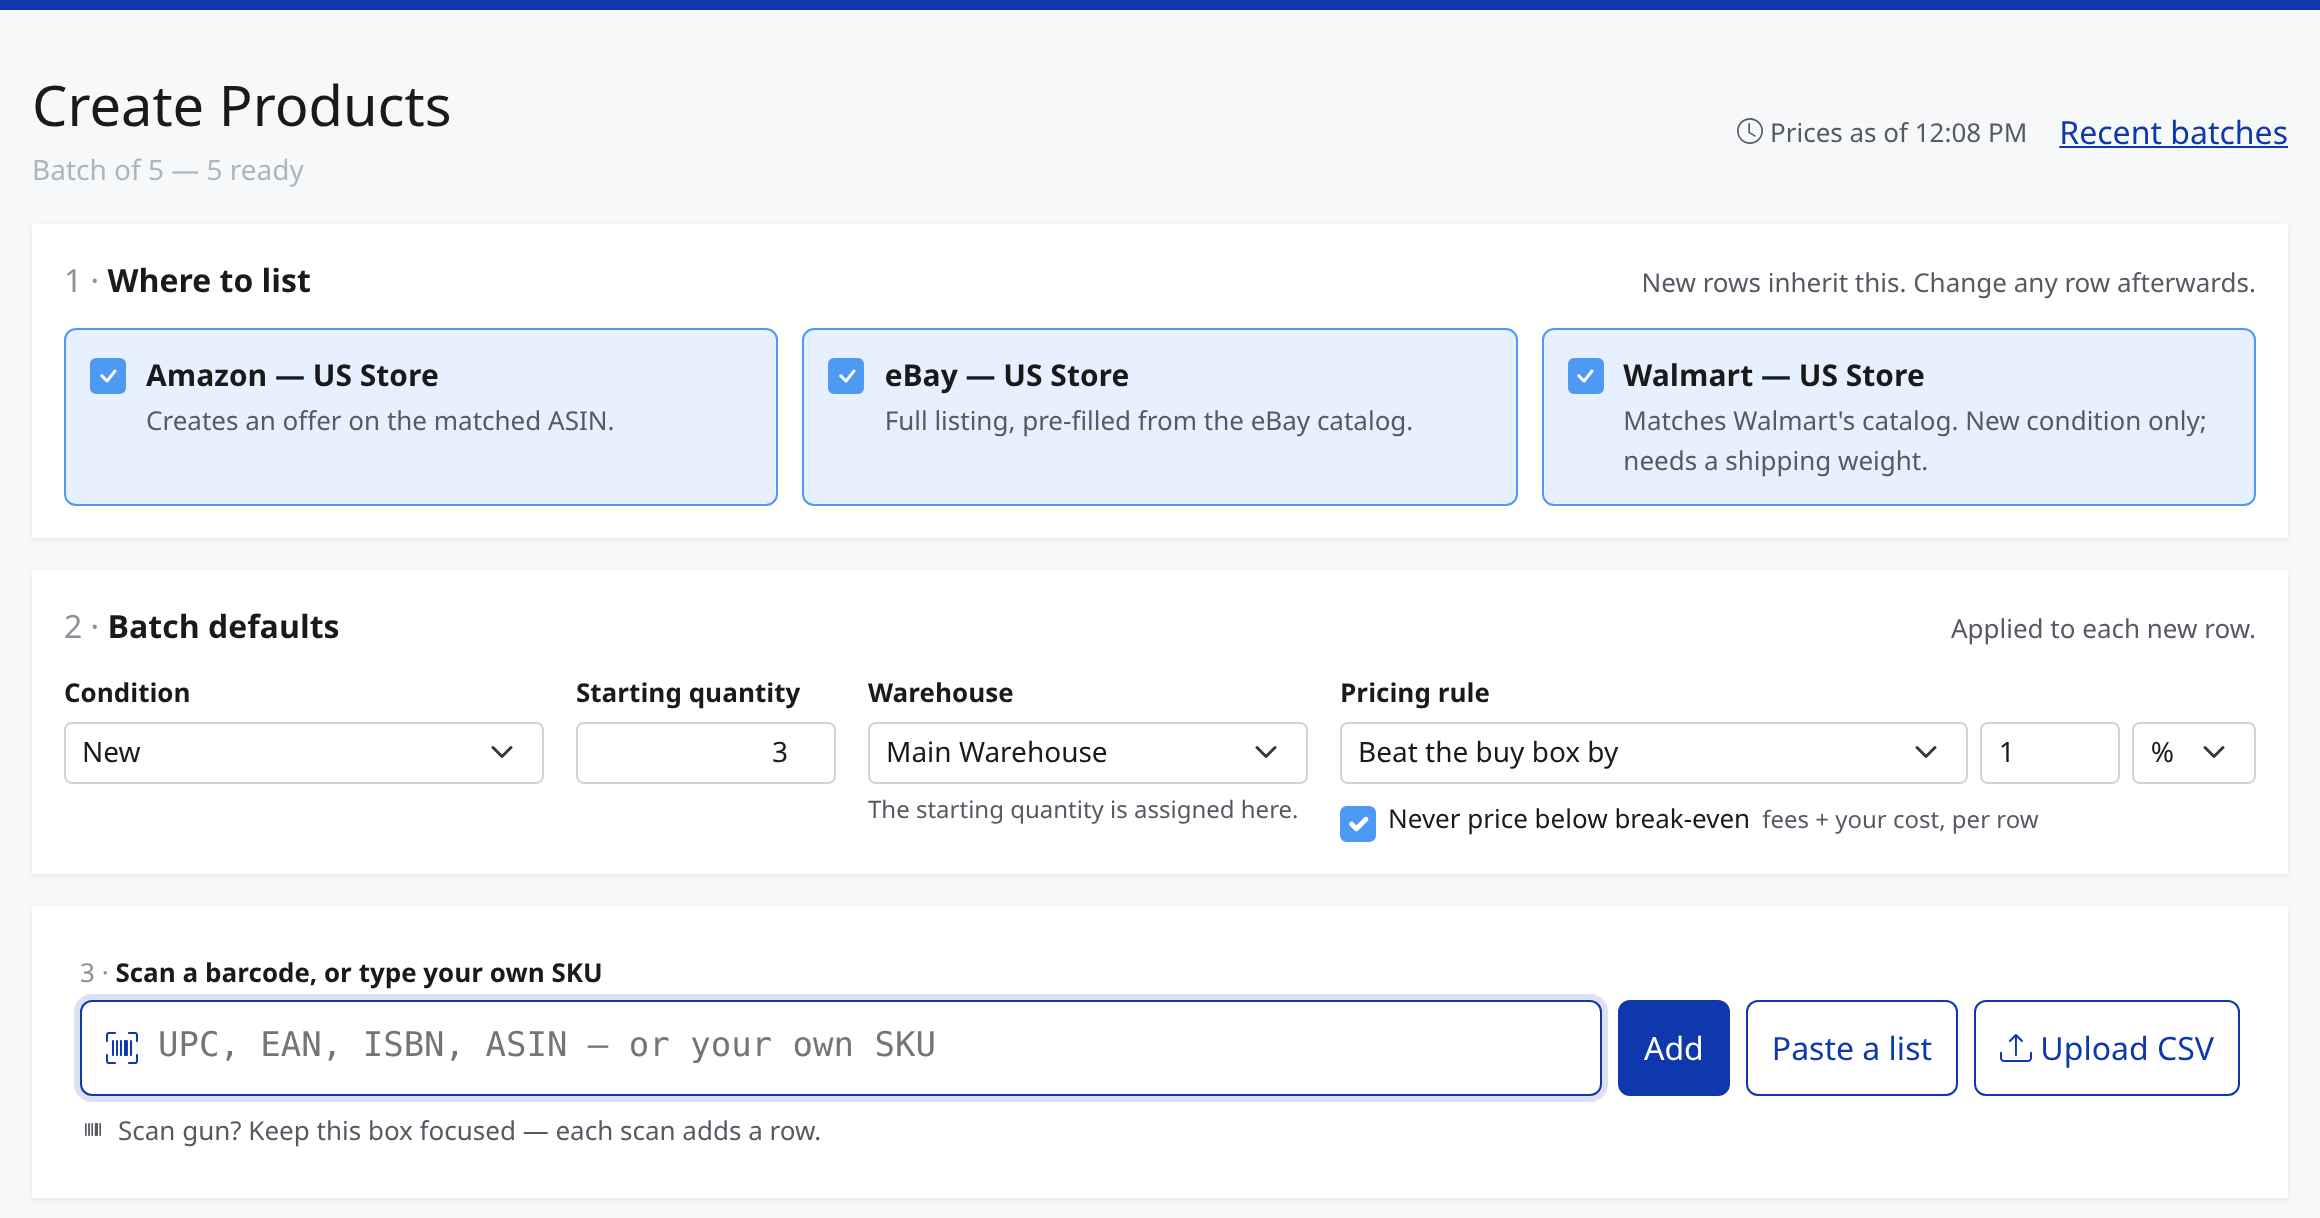Focus the UPC, EAN, ISBN, ASIN scan field
The image size is (2320, 1218).
tap(841, 1048)
